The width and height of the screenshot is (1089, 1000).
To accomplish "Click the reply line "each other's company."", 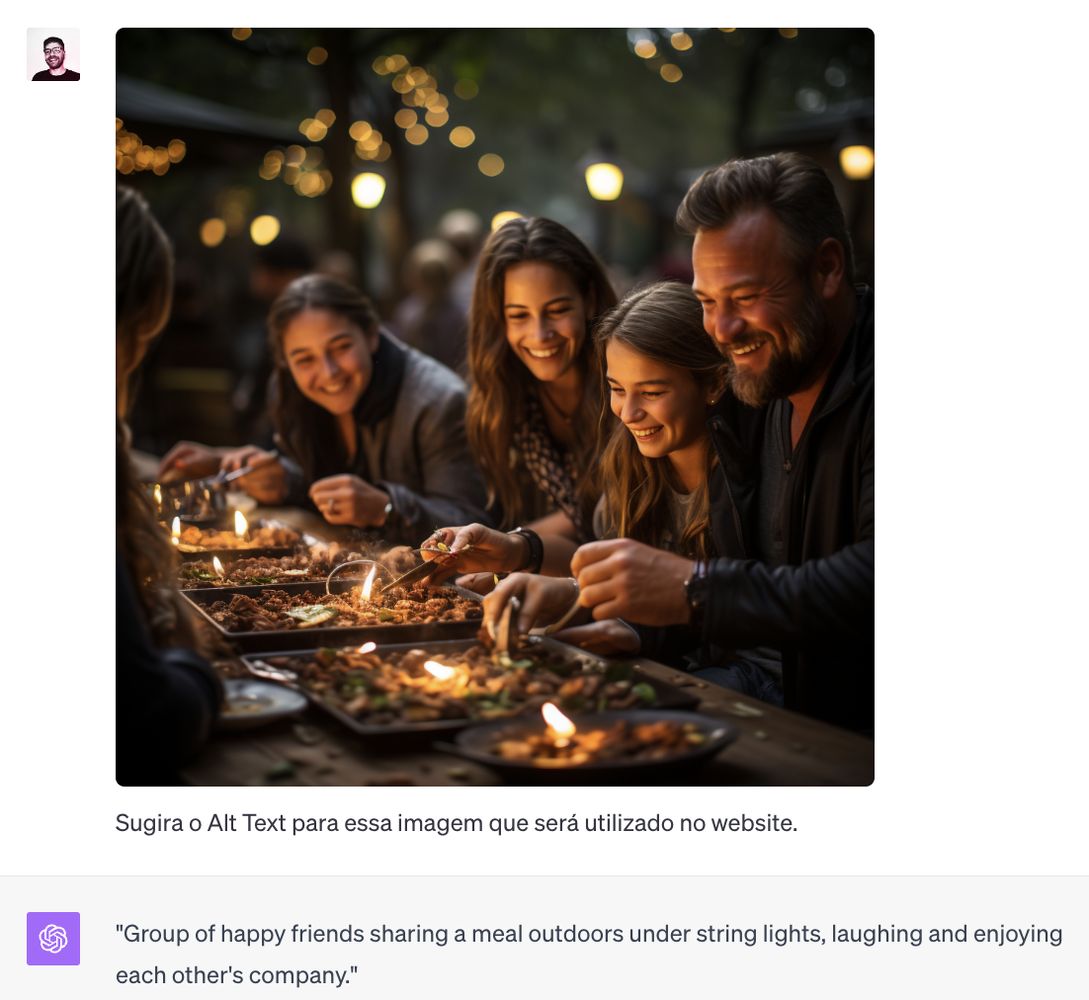I will coord(237,975).
